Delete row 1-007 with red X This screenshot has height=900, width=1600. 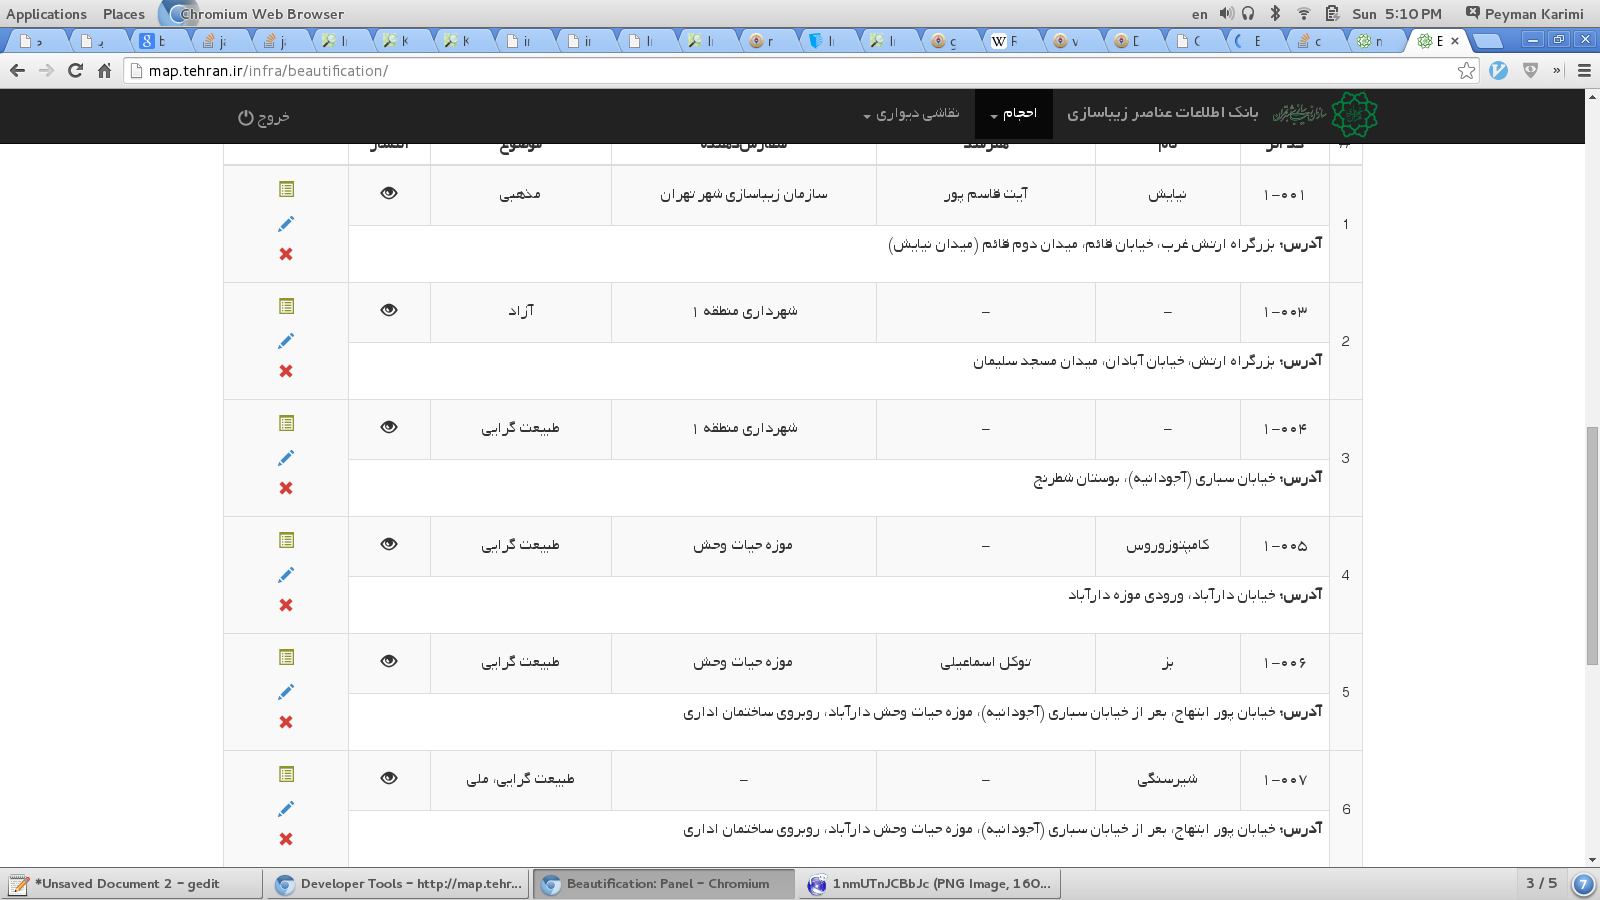click(x=286, y=839)
